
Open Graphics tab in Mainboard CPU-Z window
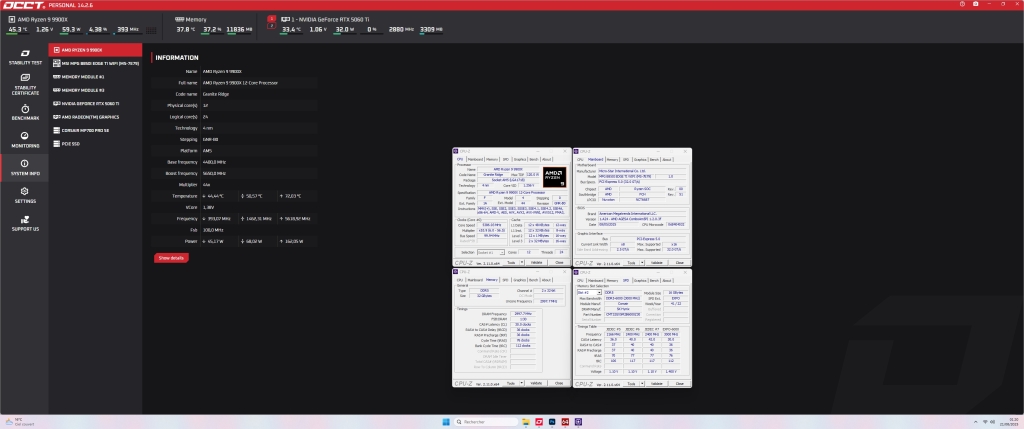tap(640, 159)
